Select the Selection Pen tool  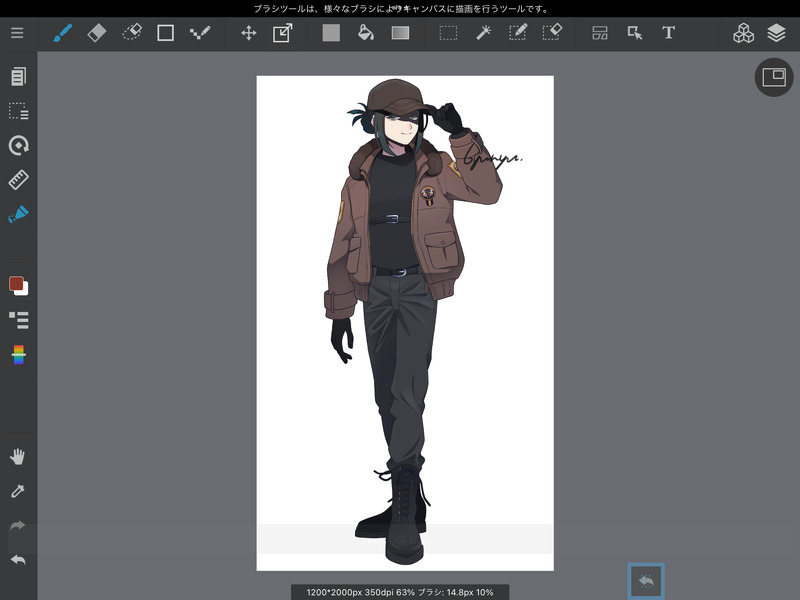(x=517, y=33)
